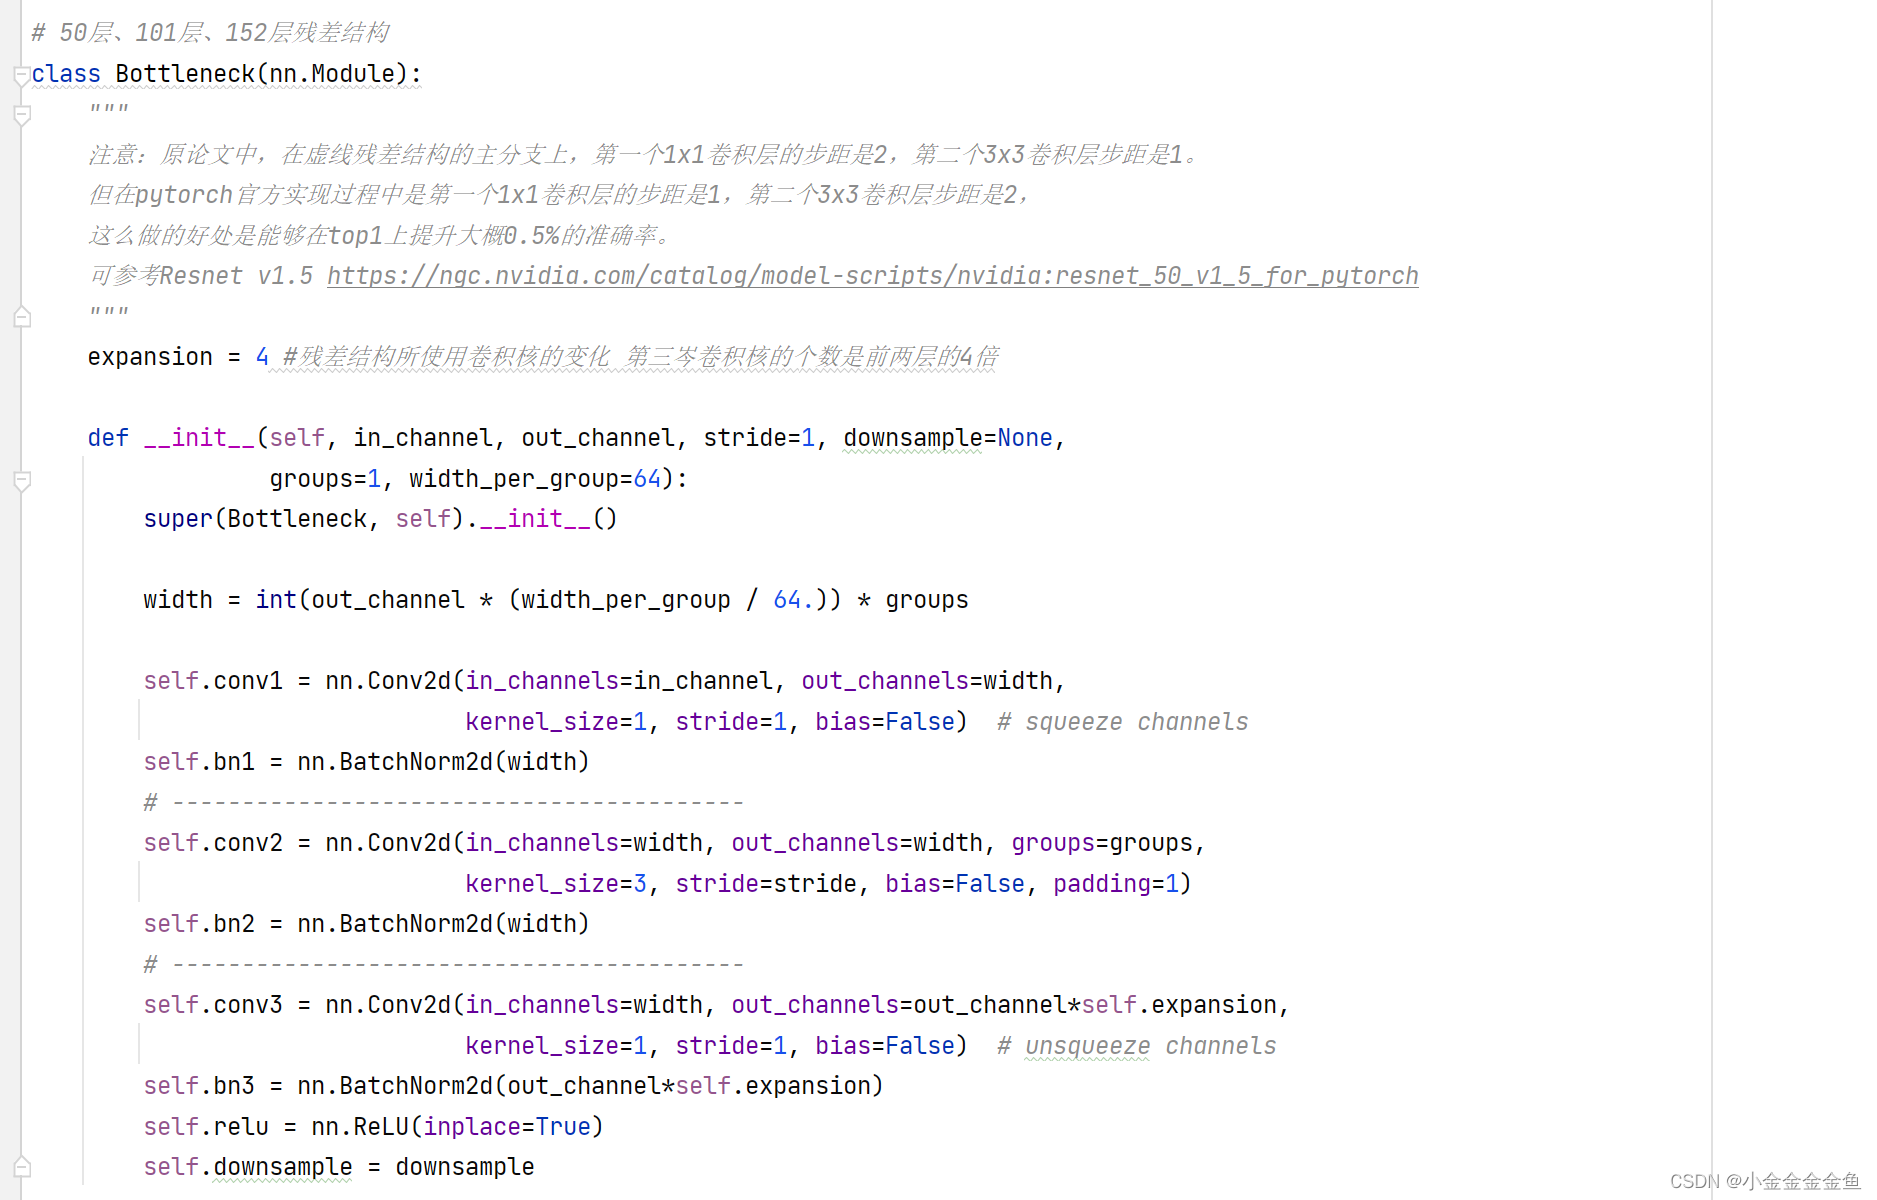Click the width = int(...) line
The width and height of the screenshot is (1877, 1200).
[x=556, y=600]
